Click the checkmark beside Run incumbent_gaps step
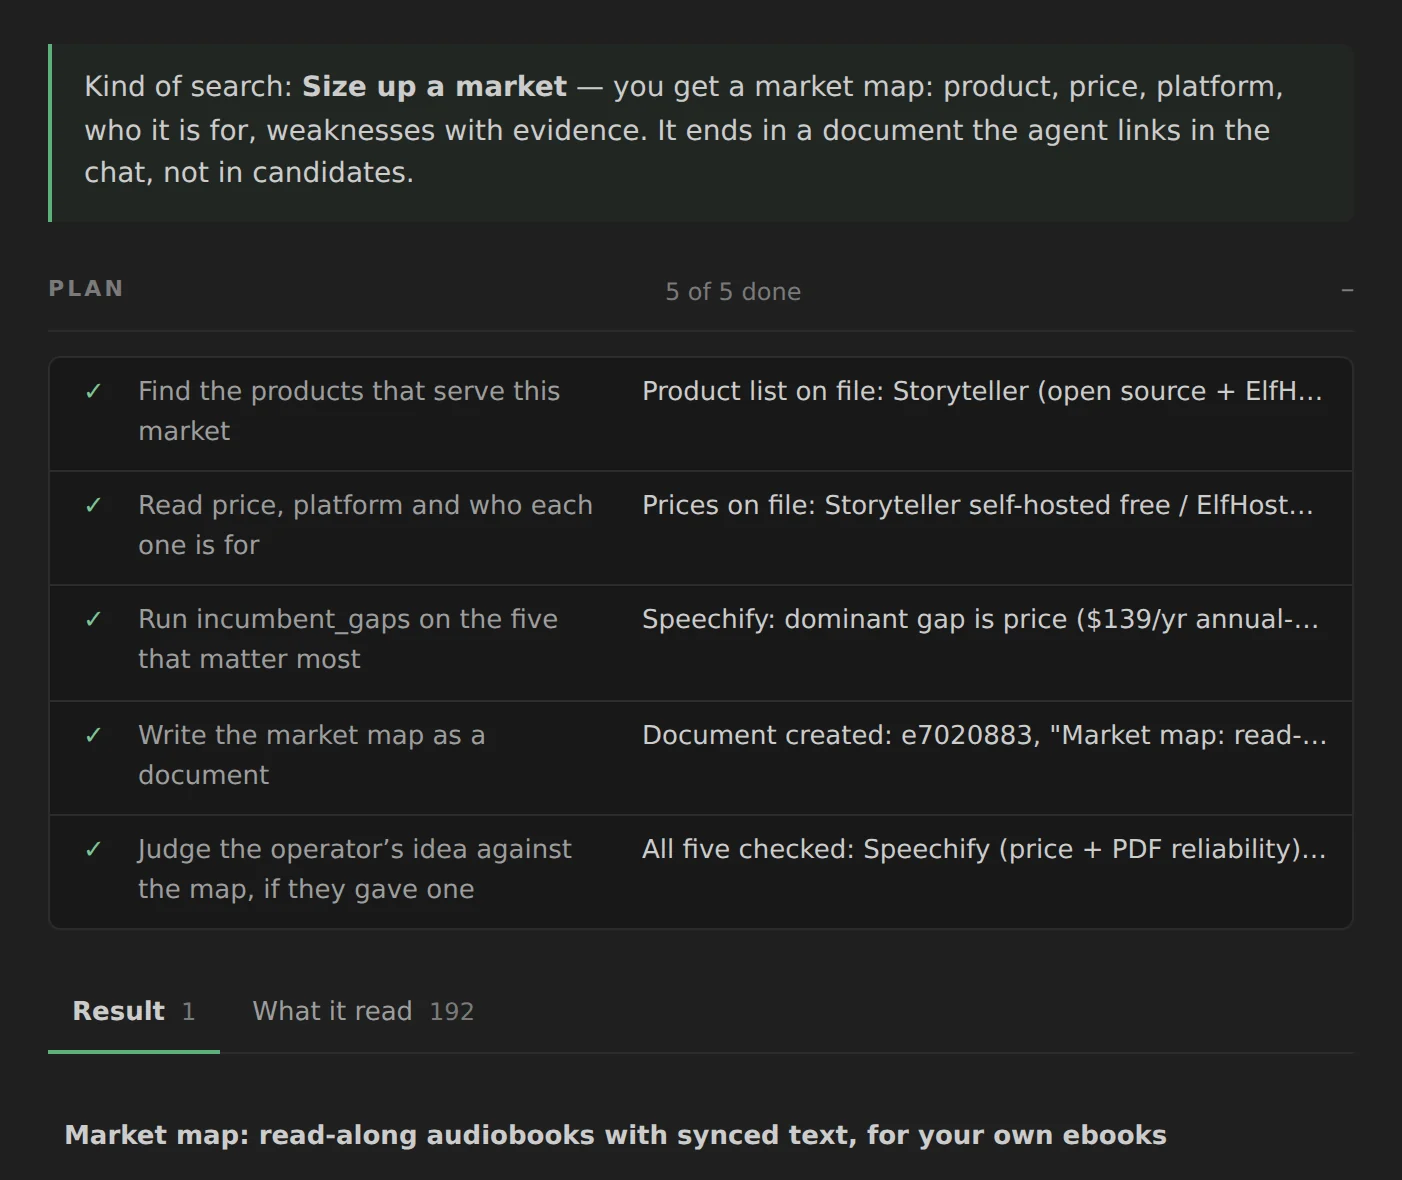Image resolution: width=1402 pixels, height=1180 pixels. click(94, 619)
